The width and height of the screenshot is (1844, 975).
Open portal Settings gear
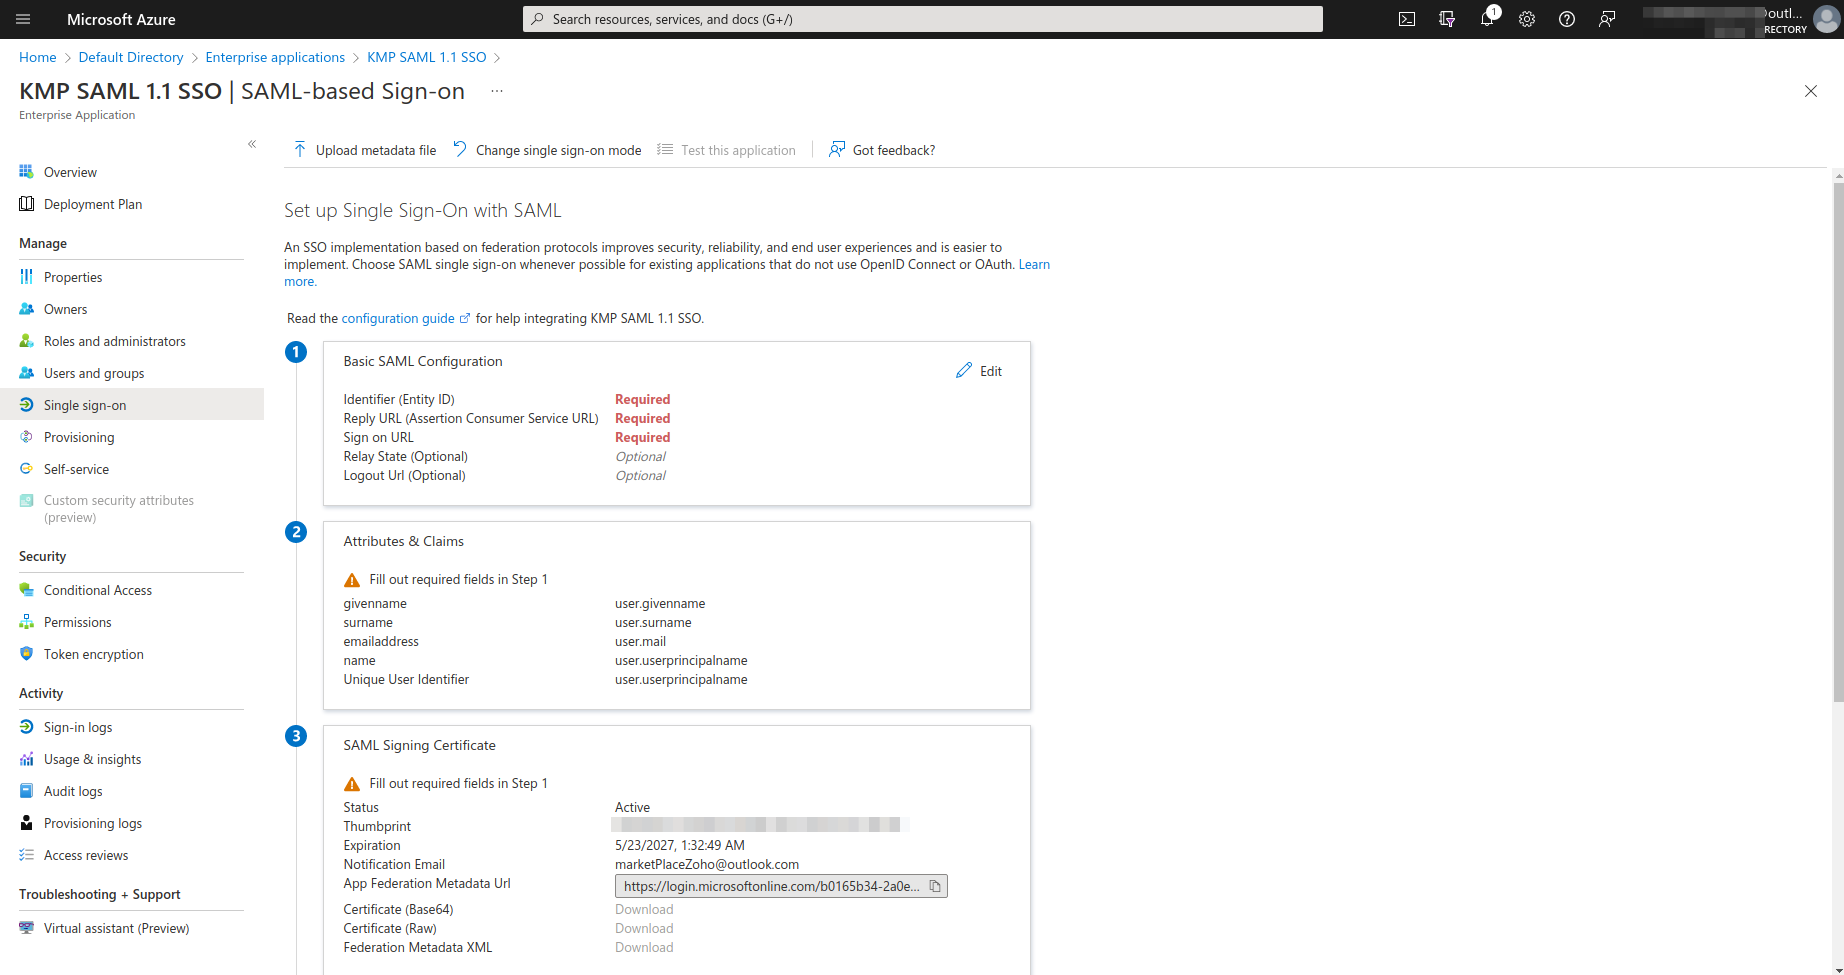[x=1527, y=19]
